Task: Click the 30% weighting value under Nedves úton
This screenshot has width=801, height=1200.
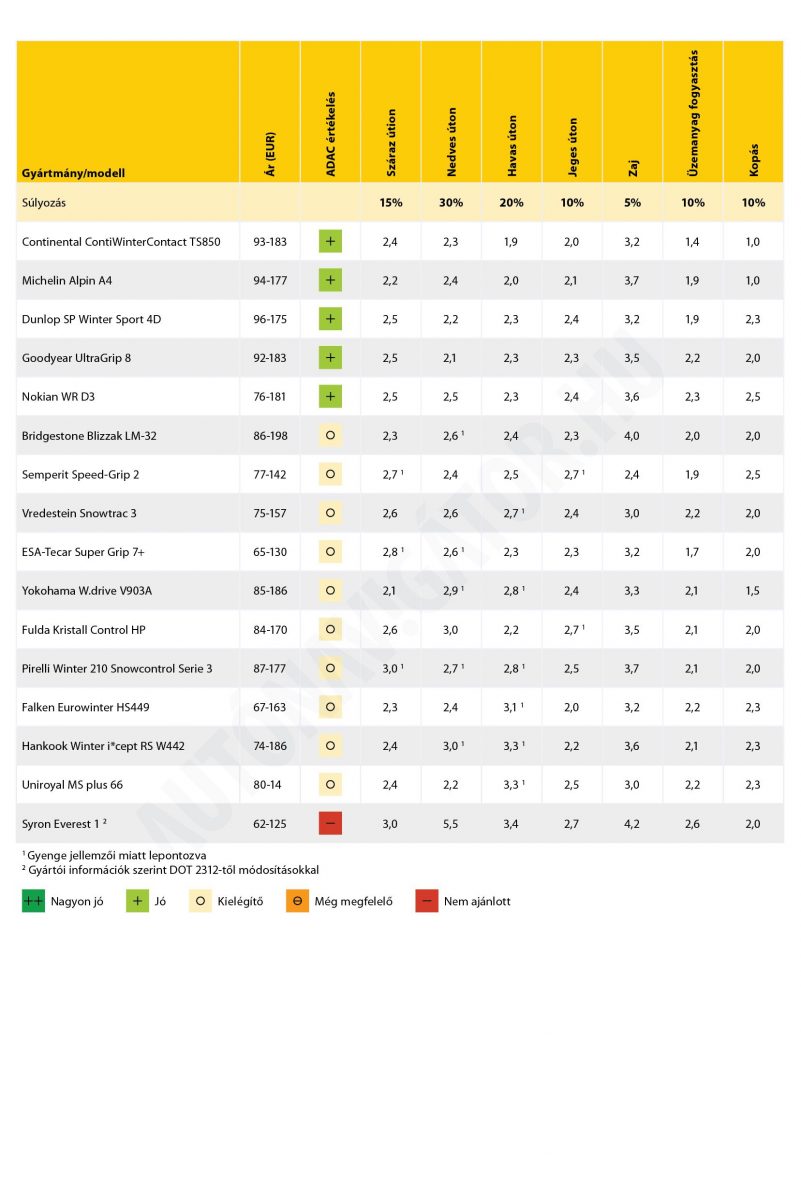Action: pyautogui.click(x=451, y=203)
